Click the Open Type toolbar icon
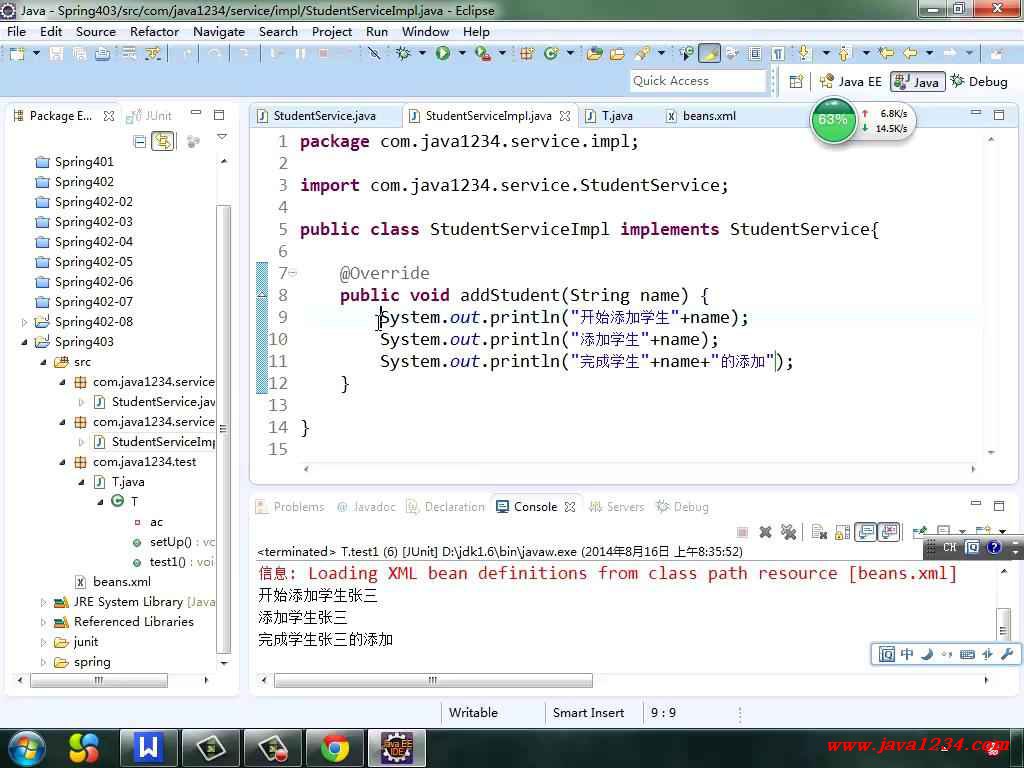1024x768 pixels. pyautogui.click(x=594, y=54)
